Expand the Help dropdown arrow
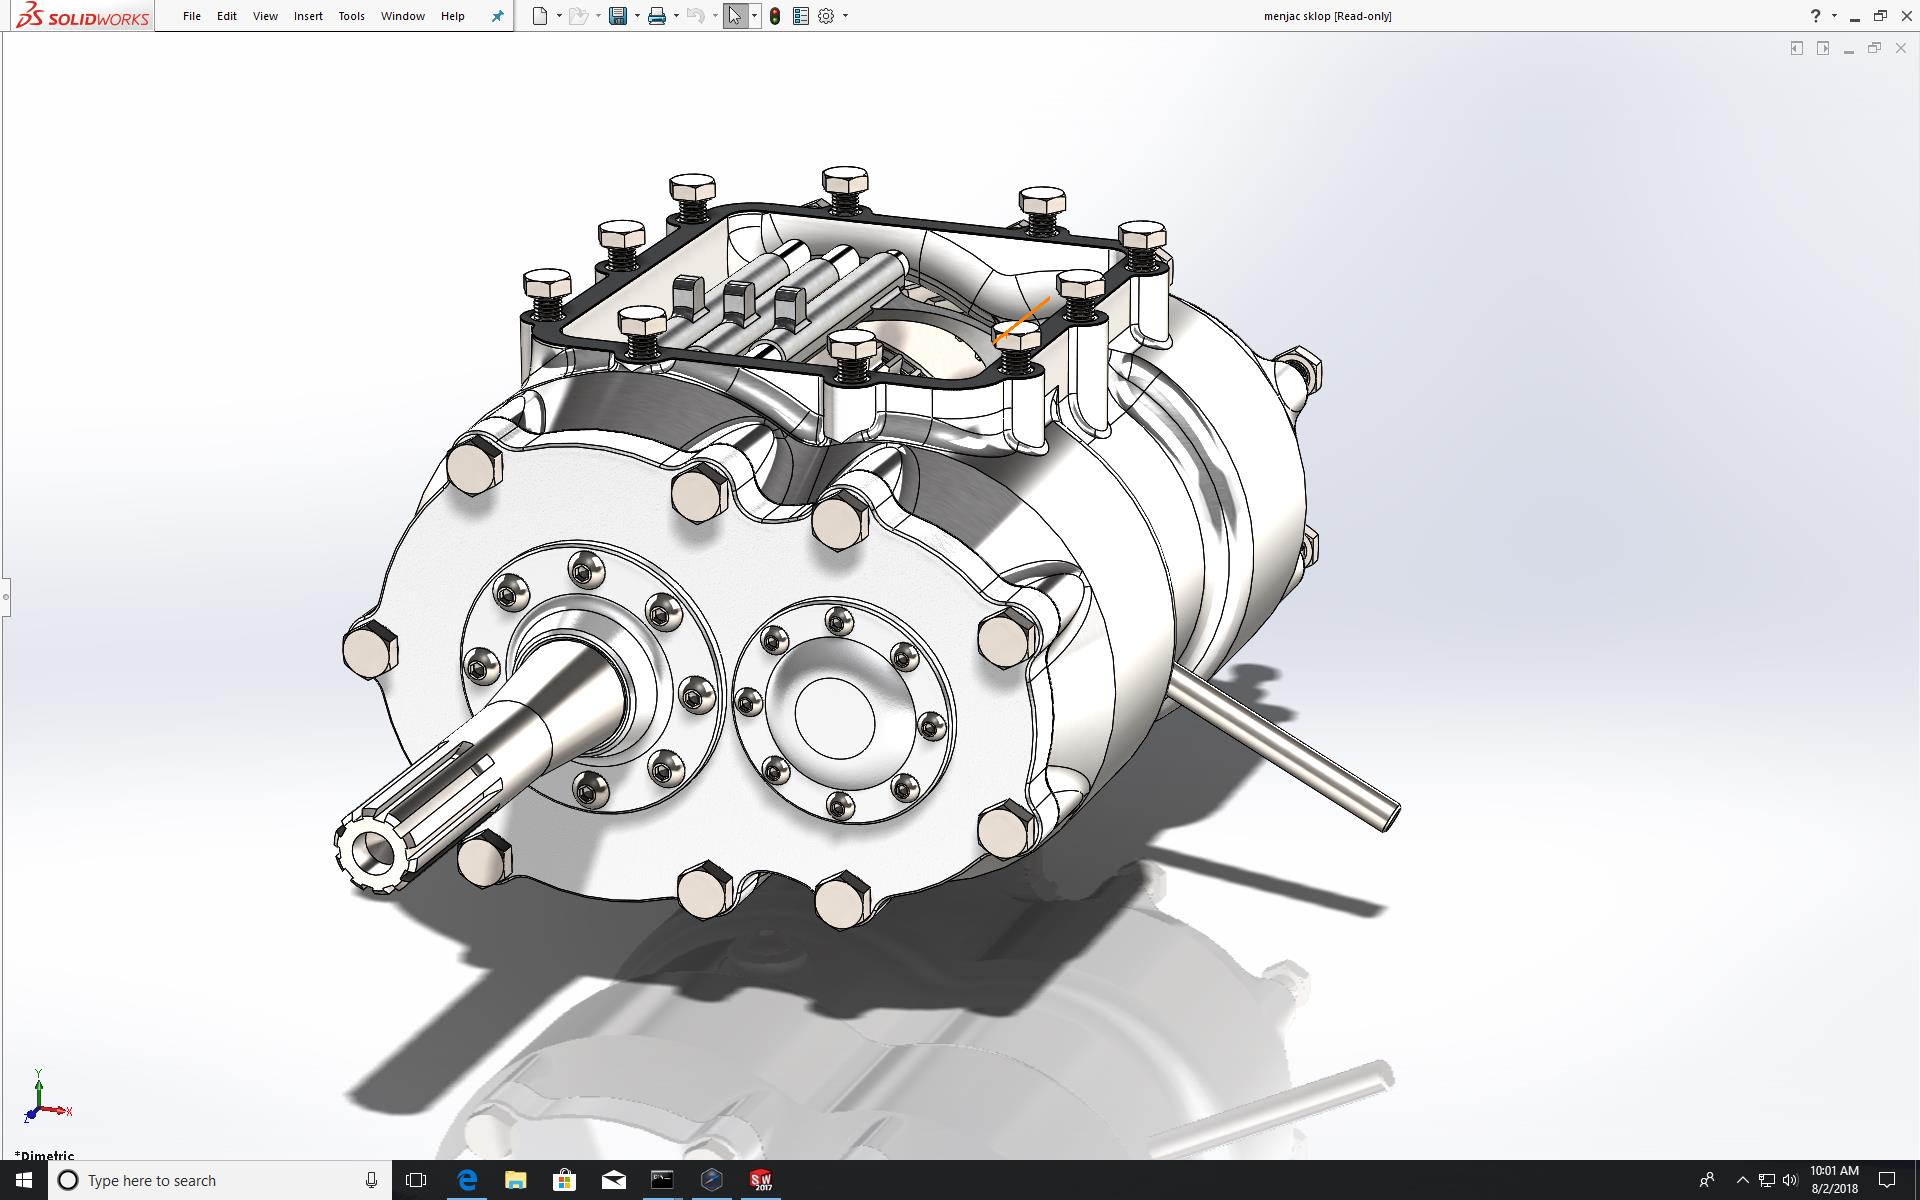This screenshot has height=1200, width=1920. [1834, 16]
